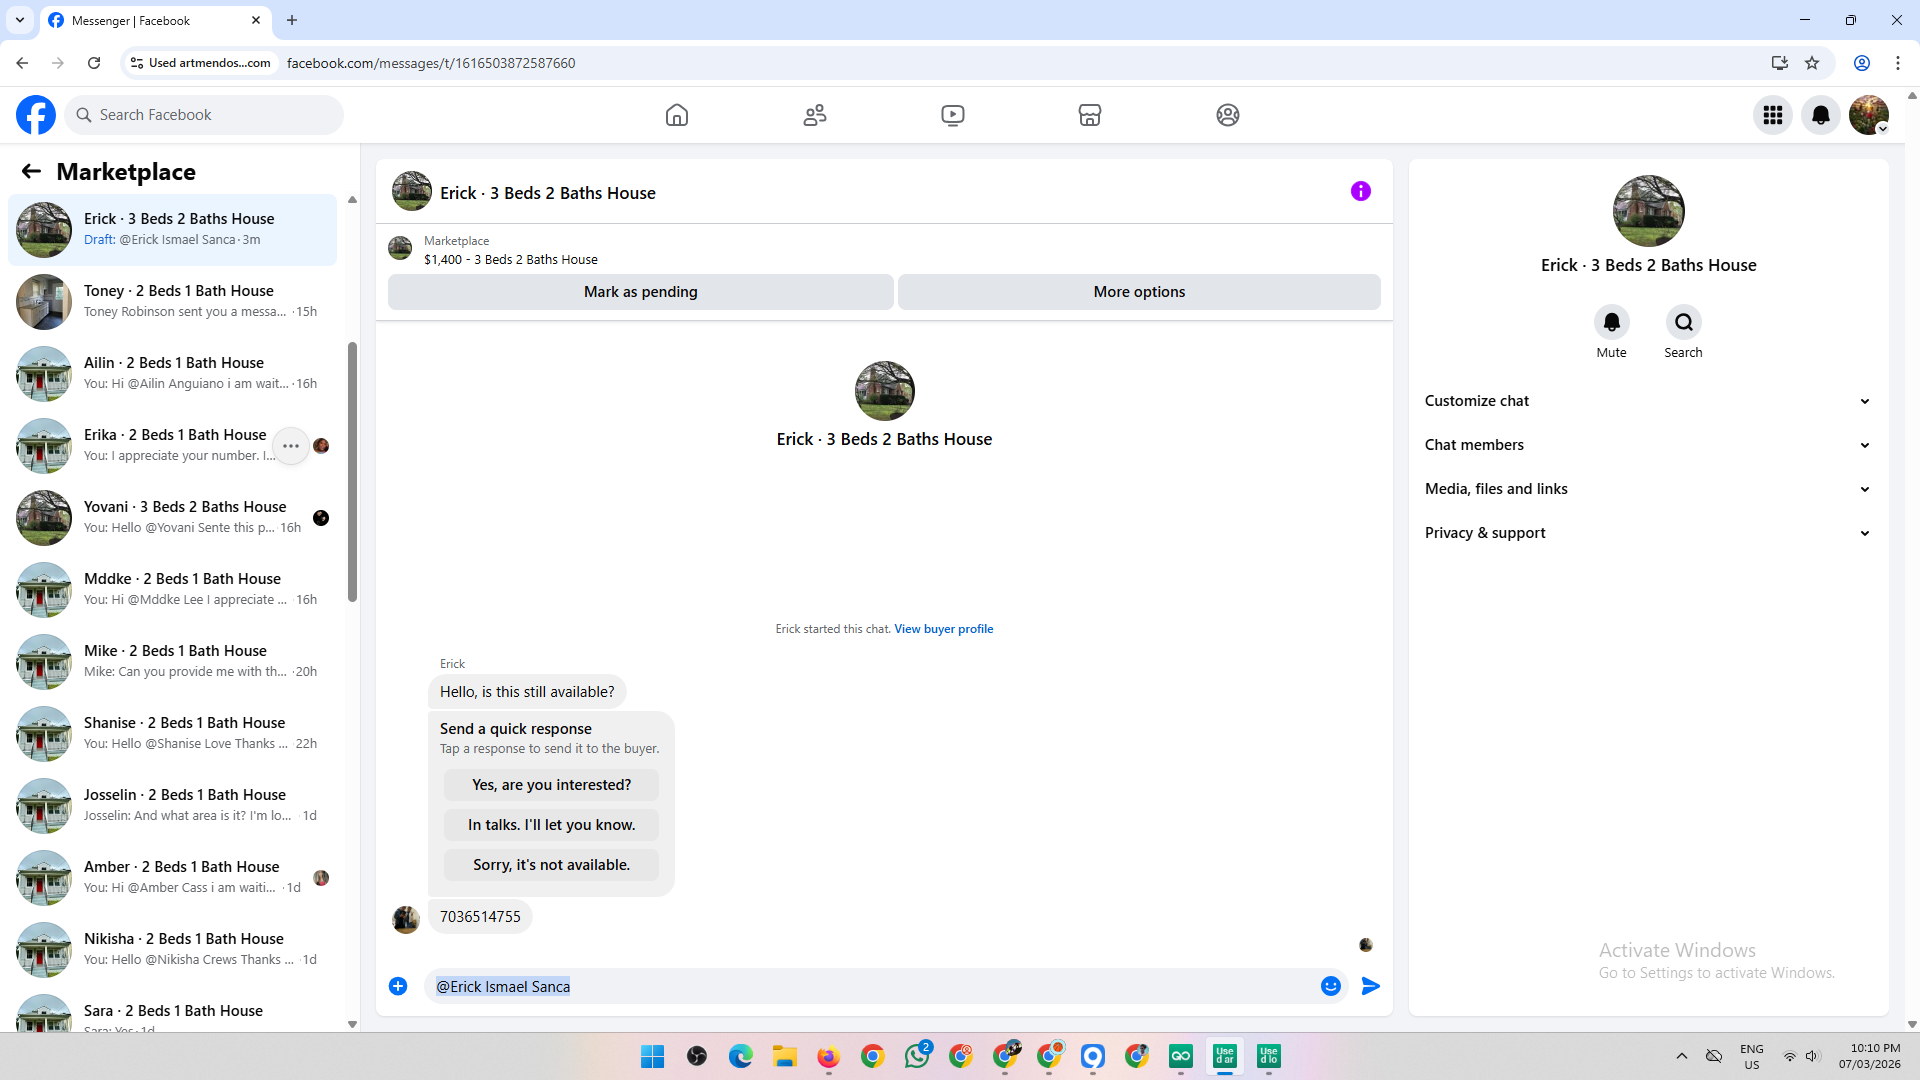Expand the Customize chat section
Viewport: 1920px width, 1080px height.
1648,401
